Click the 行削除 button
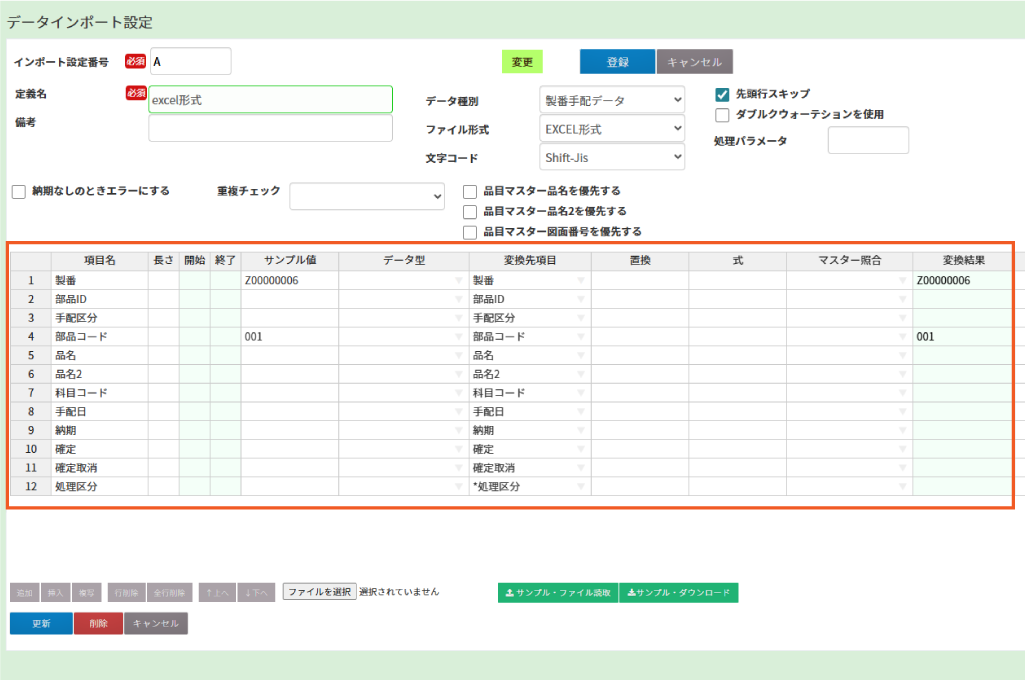Screen dimensions: 1025x680 124,593
